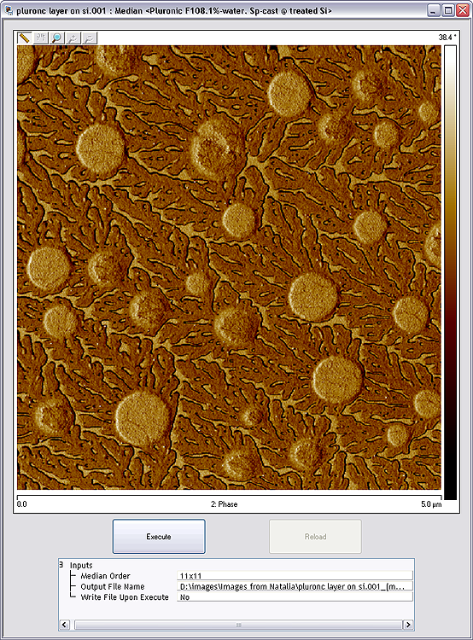Click the application icon in title bar
This screenshot has height=640, width=473.
[x=8, y=10]
